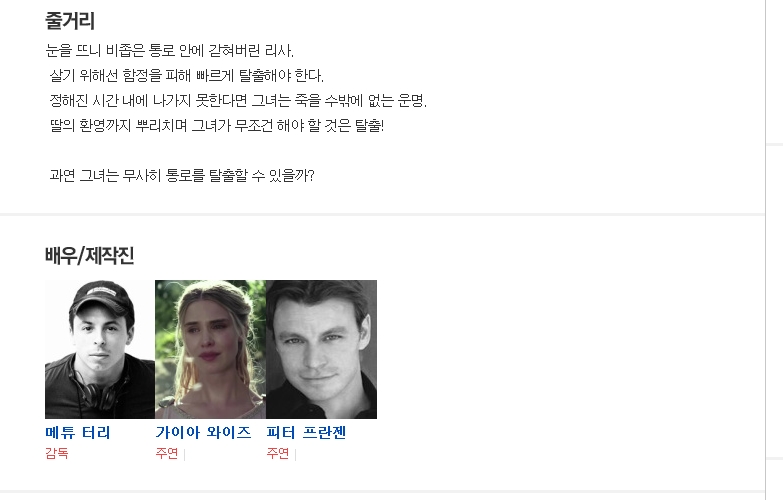The height and width of the screenshot is (500, 783).
Task: Click the 줄거리 section heading
Action: (69, 20)
